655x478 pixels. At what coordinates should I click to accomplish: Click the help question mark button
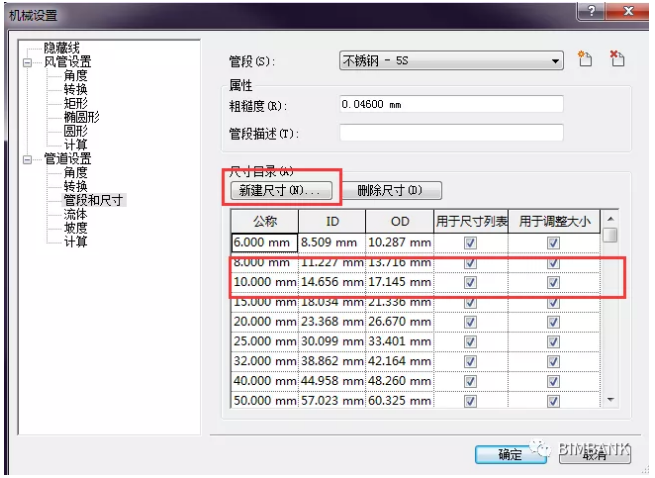click(x=591, y=11)
